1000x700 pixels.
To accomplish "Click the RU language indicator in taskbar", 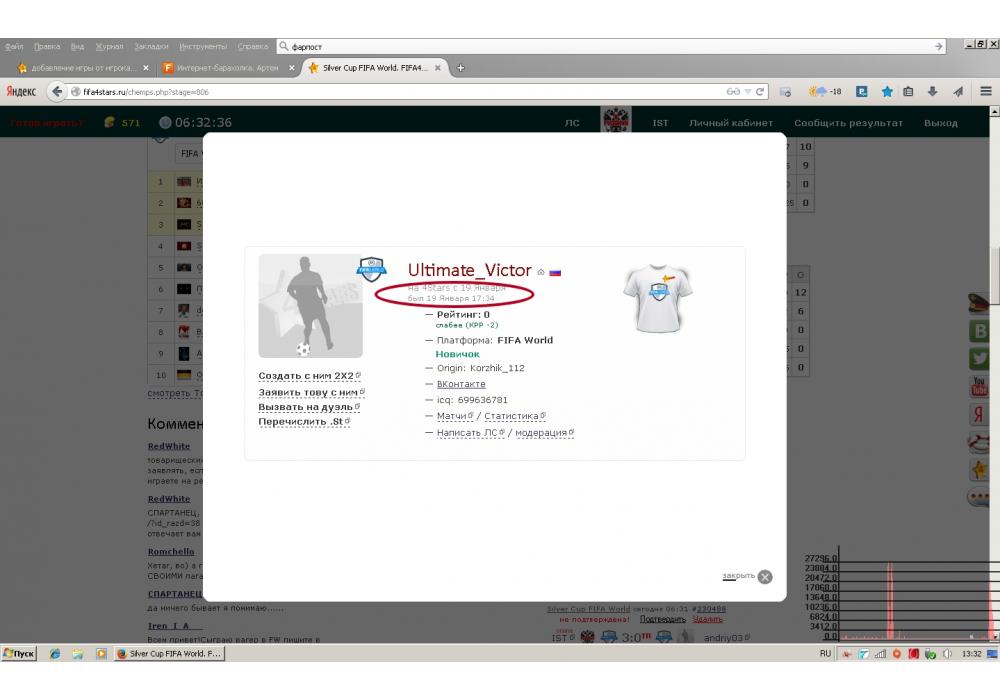I will point(825,653).
